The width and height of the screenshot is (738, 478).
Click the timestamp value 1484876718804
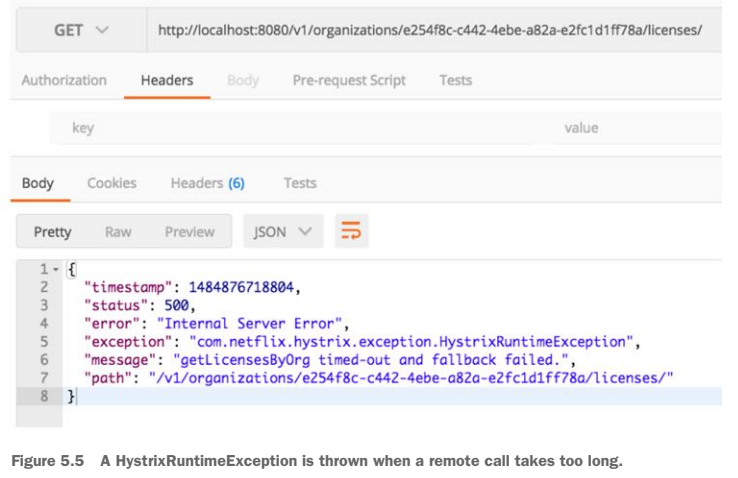point(241,287)
